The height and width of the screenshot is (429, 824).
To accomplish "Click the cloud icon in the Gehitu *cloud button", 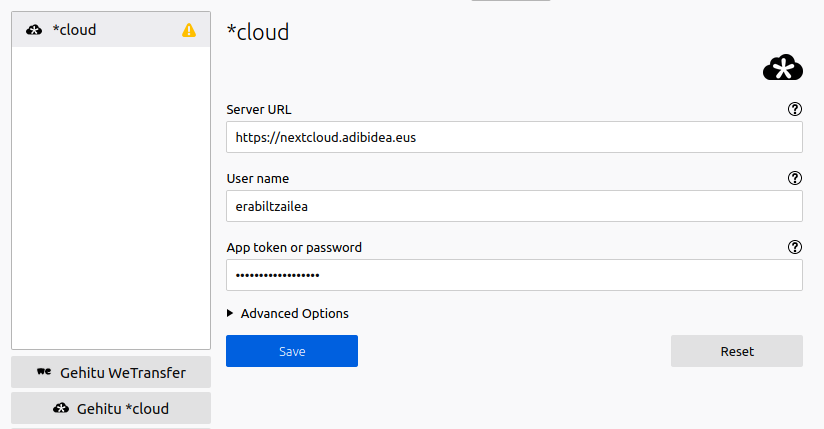I will 61,408.
